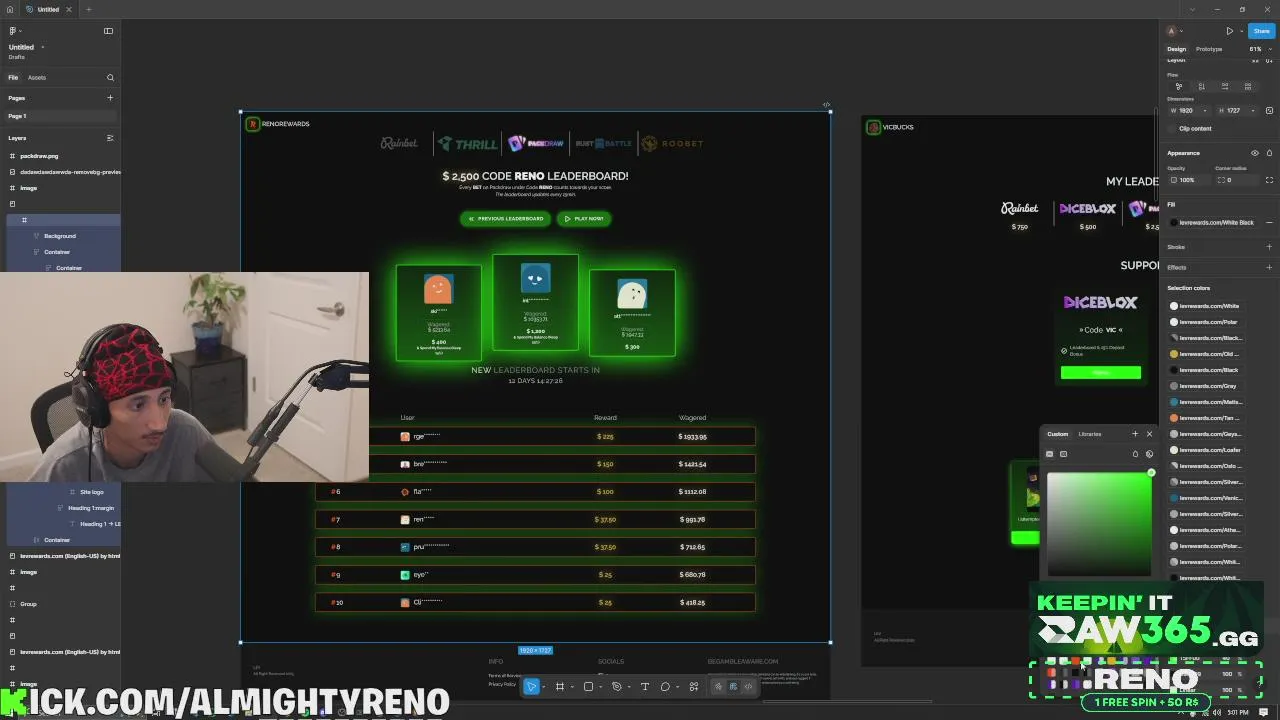
Task: Add a stroke with the plus icon
Action: 1269,247
